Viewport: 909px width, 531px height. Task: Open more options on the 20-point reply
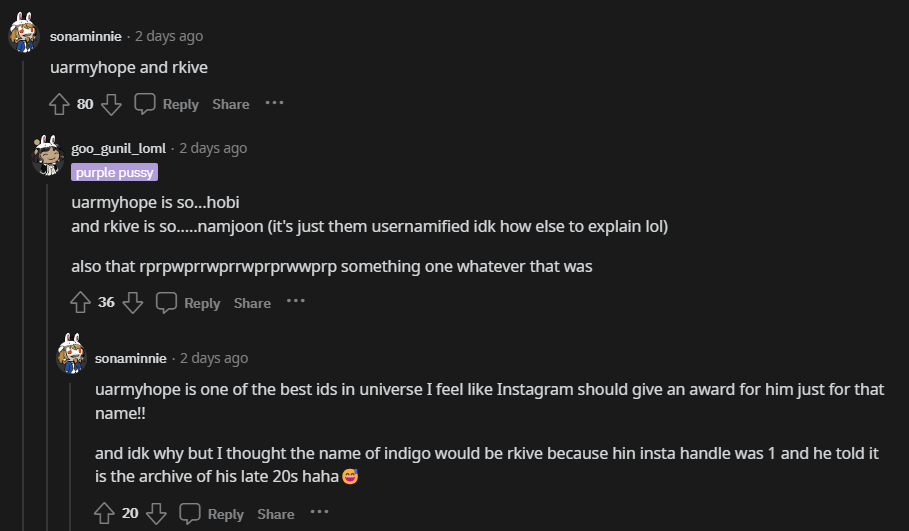[319, 512]
